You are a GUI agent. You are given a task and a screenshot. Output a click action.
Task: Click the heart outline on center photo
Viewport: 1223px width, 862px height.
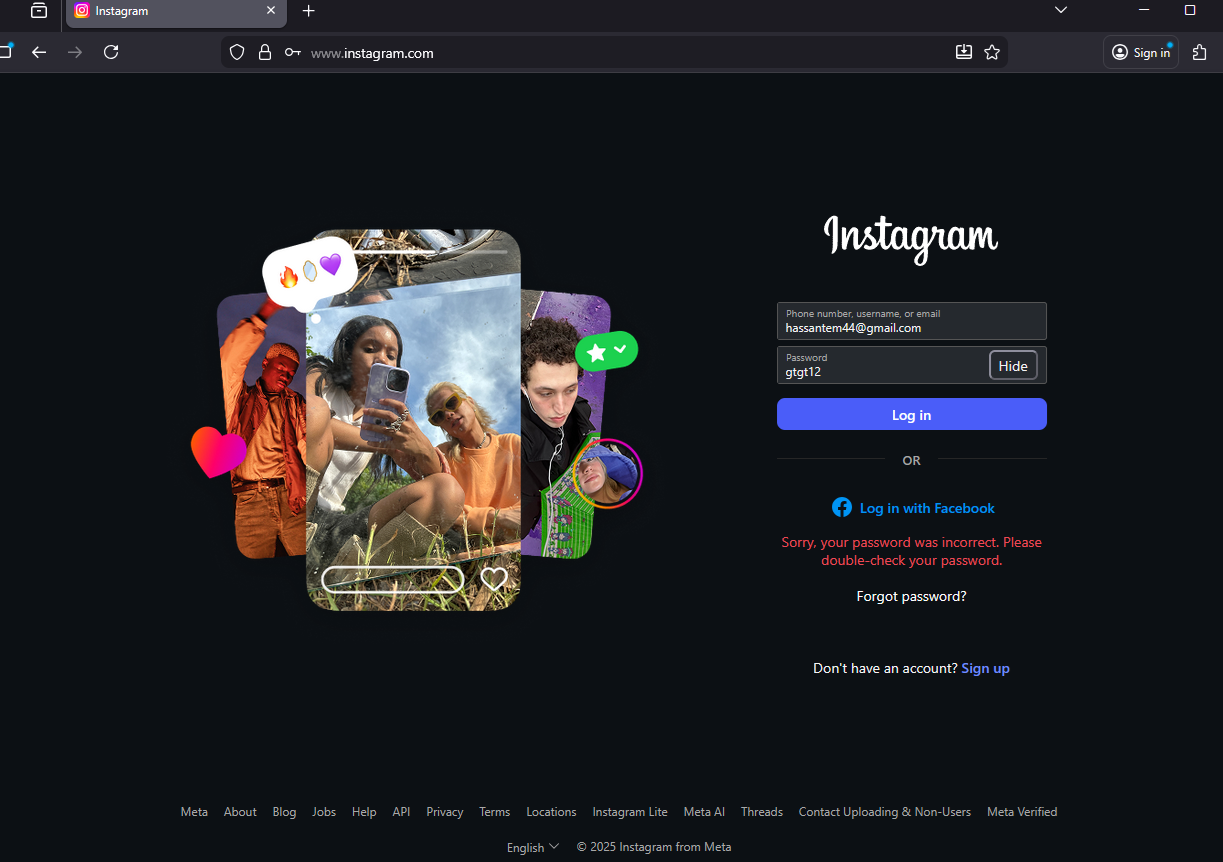(494, 579)
